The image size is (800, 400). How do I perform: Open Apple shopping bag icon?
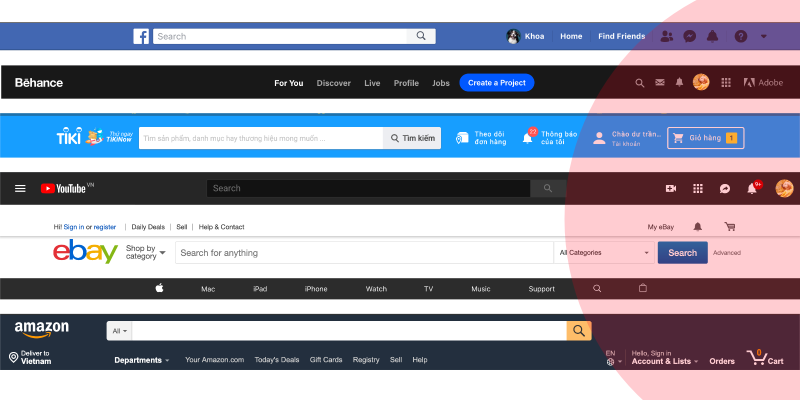coord(643,288)
